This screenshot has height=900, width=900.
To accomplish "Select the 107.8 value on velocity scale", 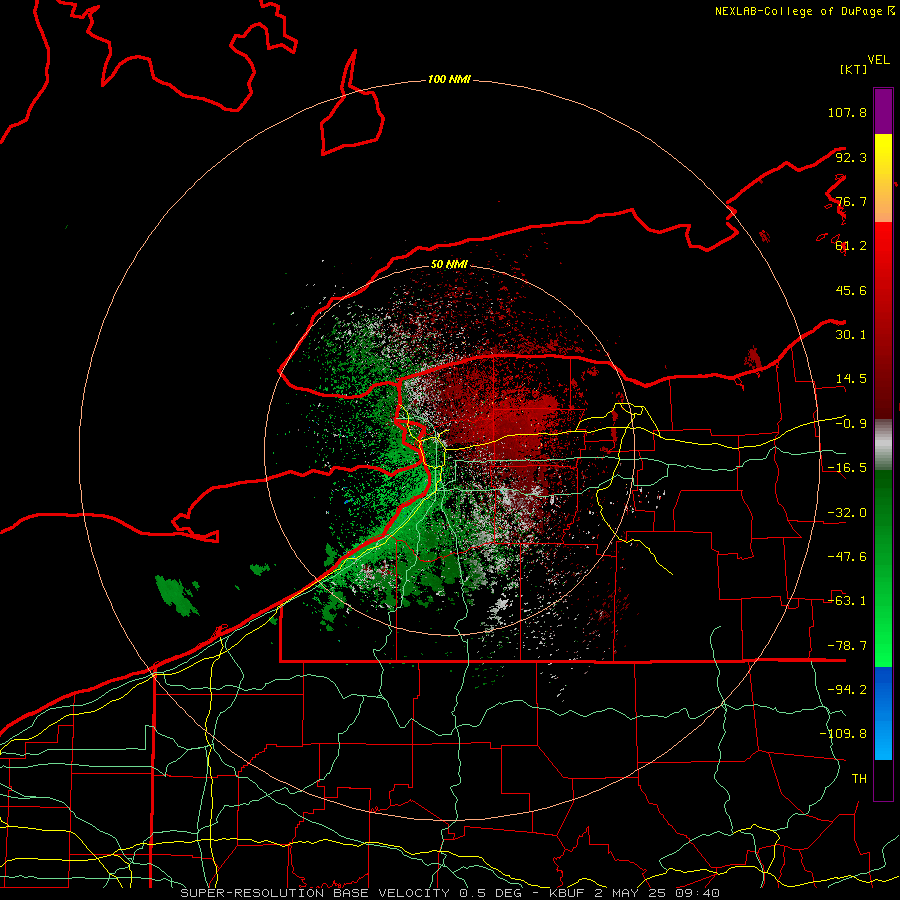I will click(x=847, y=112).
